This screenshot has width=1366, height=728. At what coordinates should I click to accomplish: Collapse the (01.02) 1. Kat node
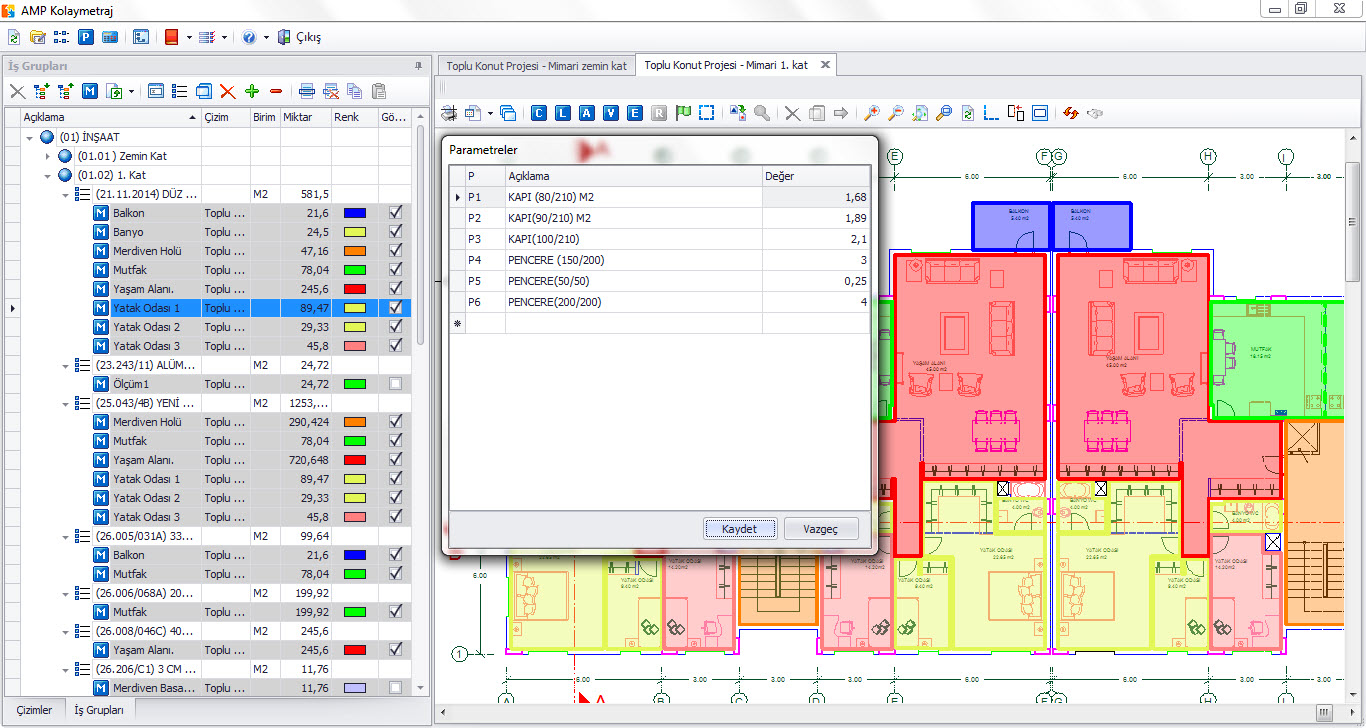point(48,175)
